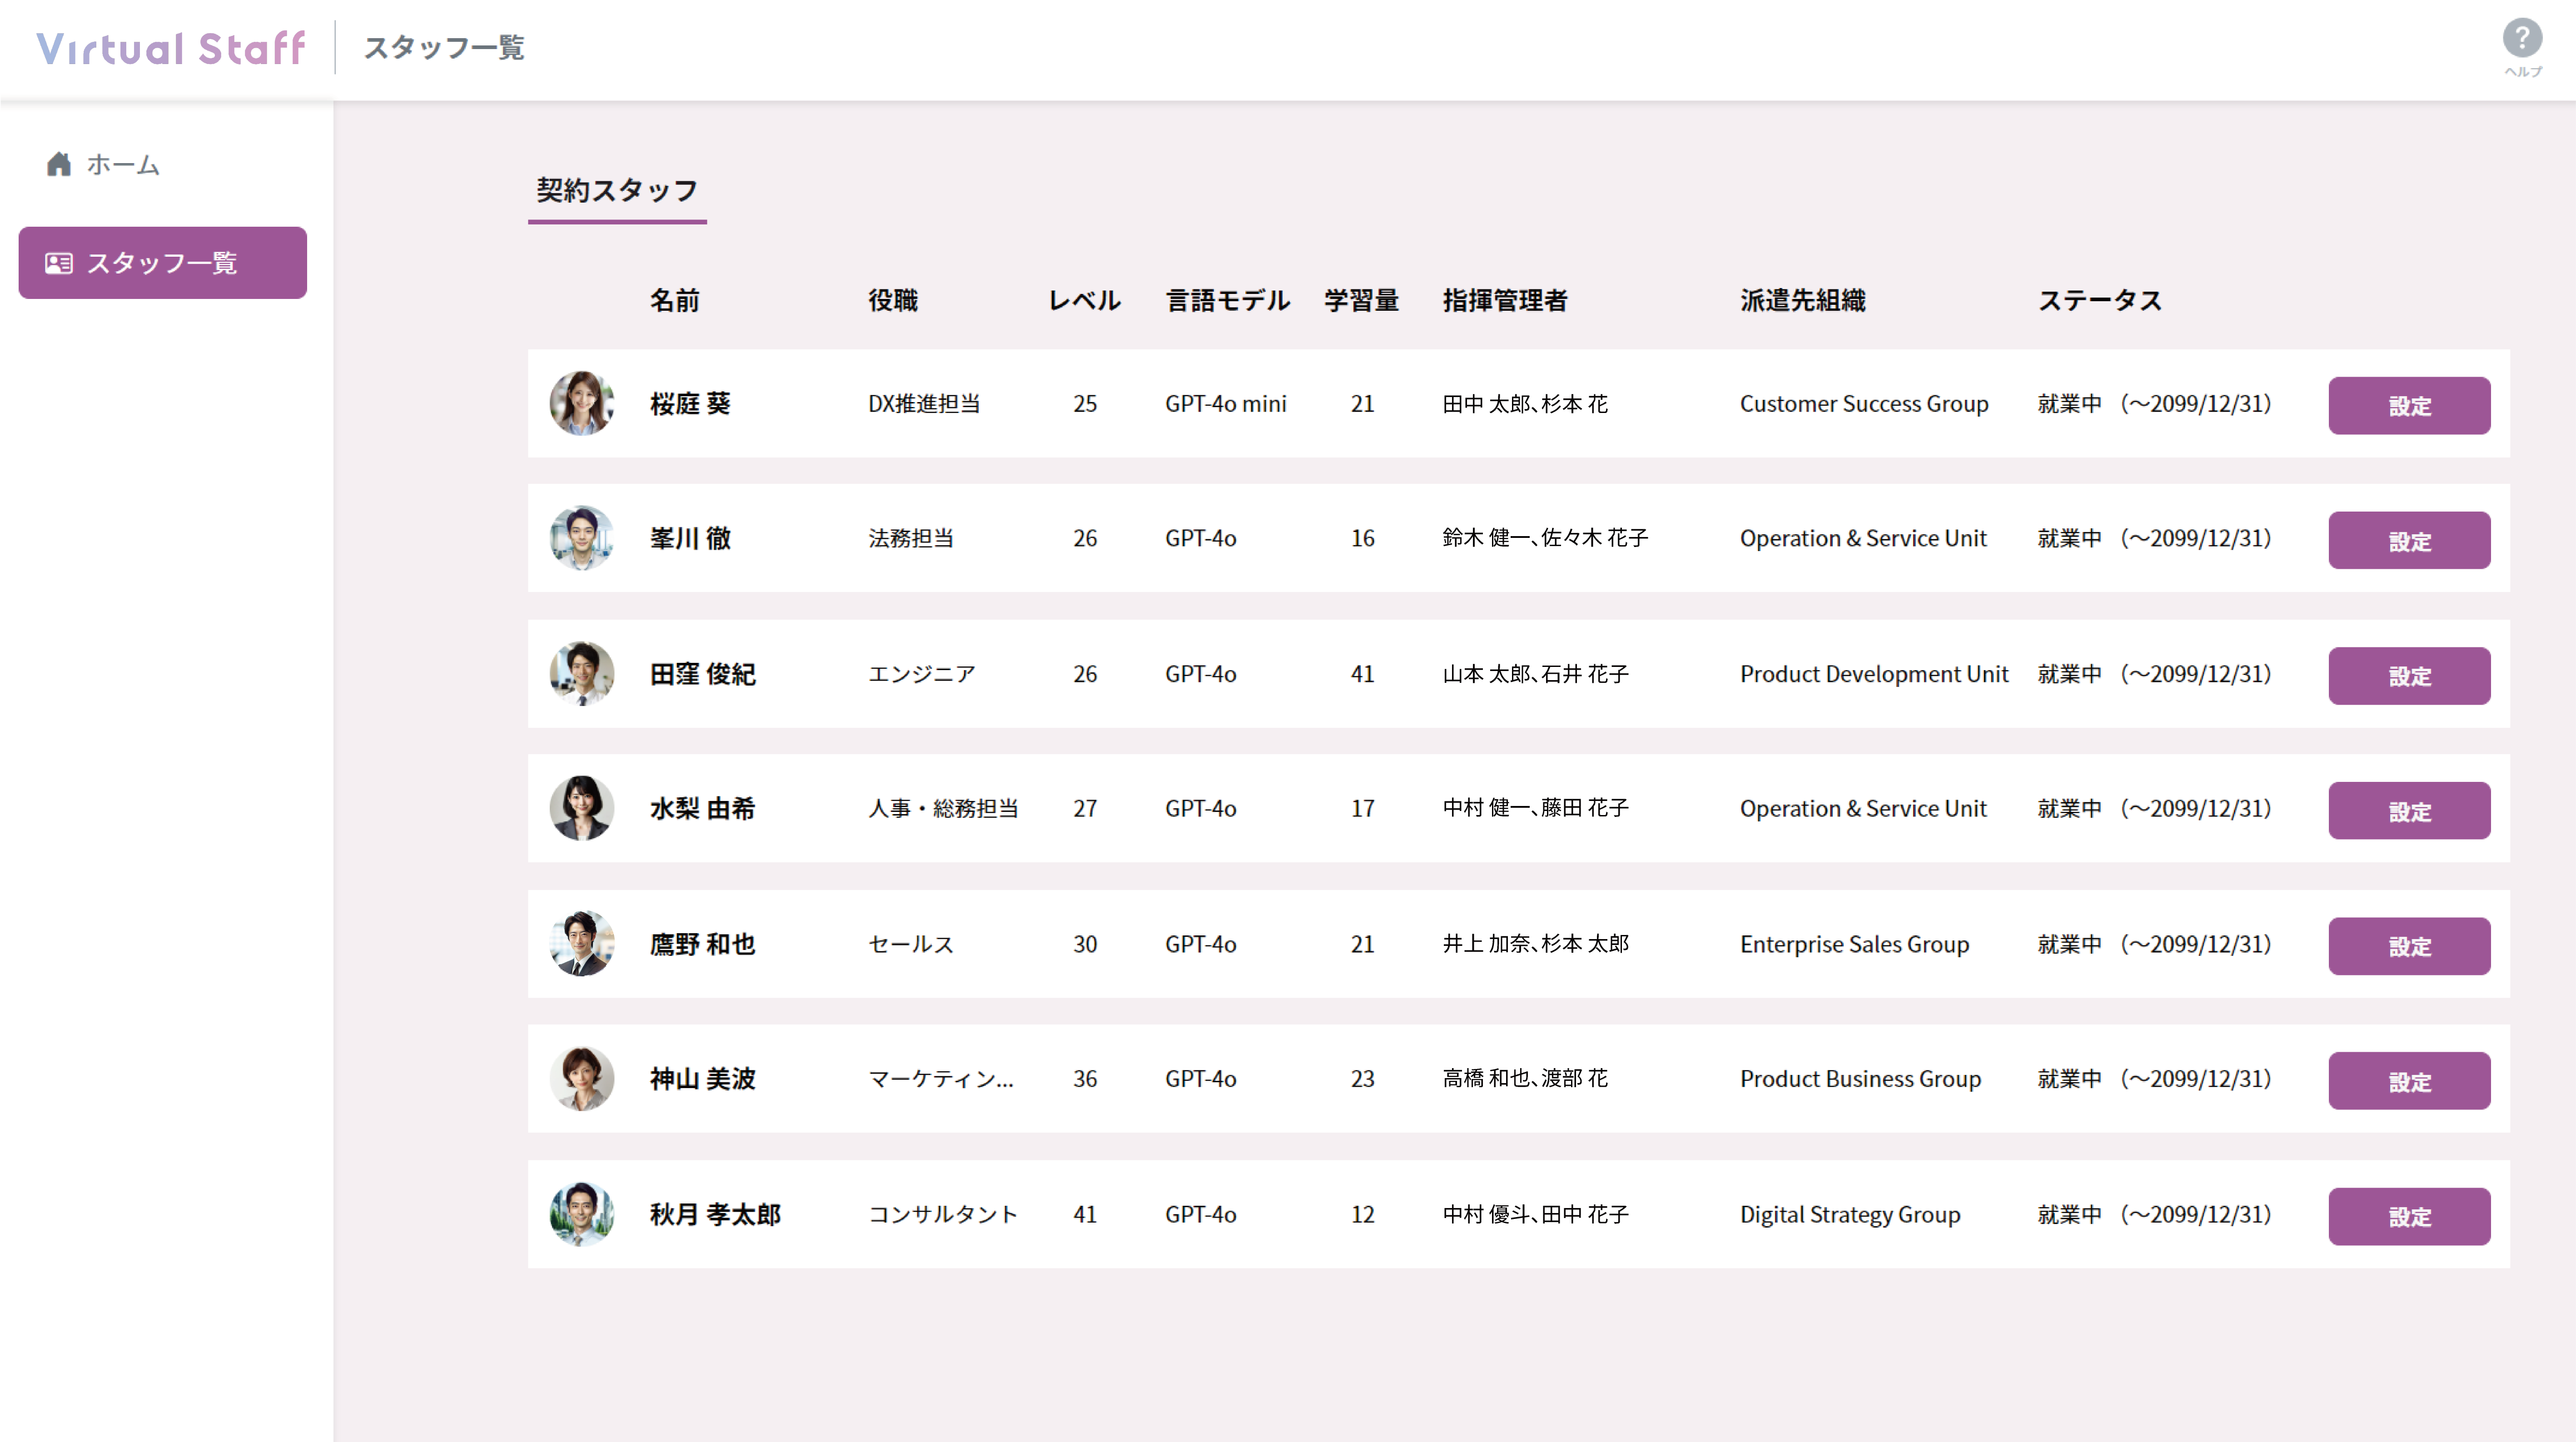
Task: Click avatar of 鷹野 和也
Action: 582,944
